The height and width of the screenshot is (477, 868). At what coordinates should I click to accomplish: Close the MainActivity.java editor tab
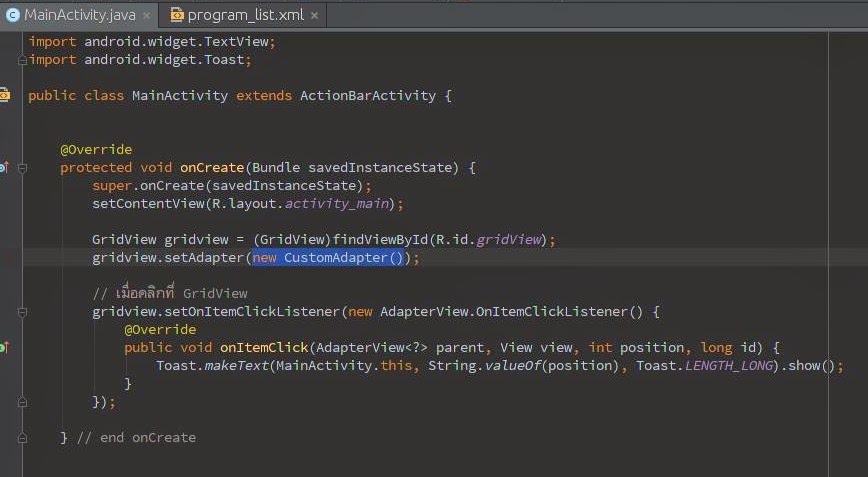pos(147,16)
